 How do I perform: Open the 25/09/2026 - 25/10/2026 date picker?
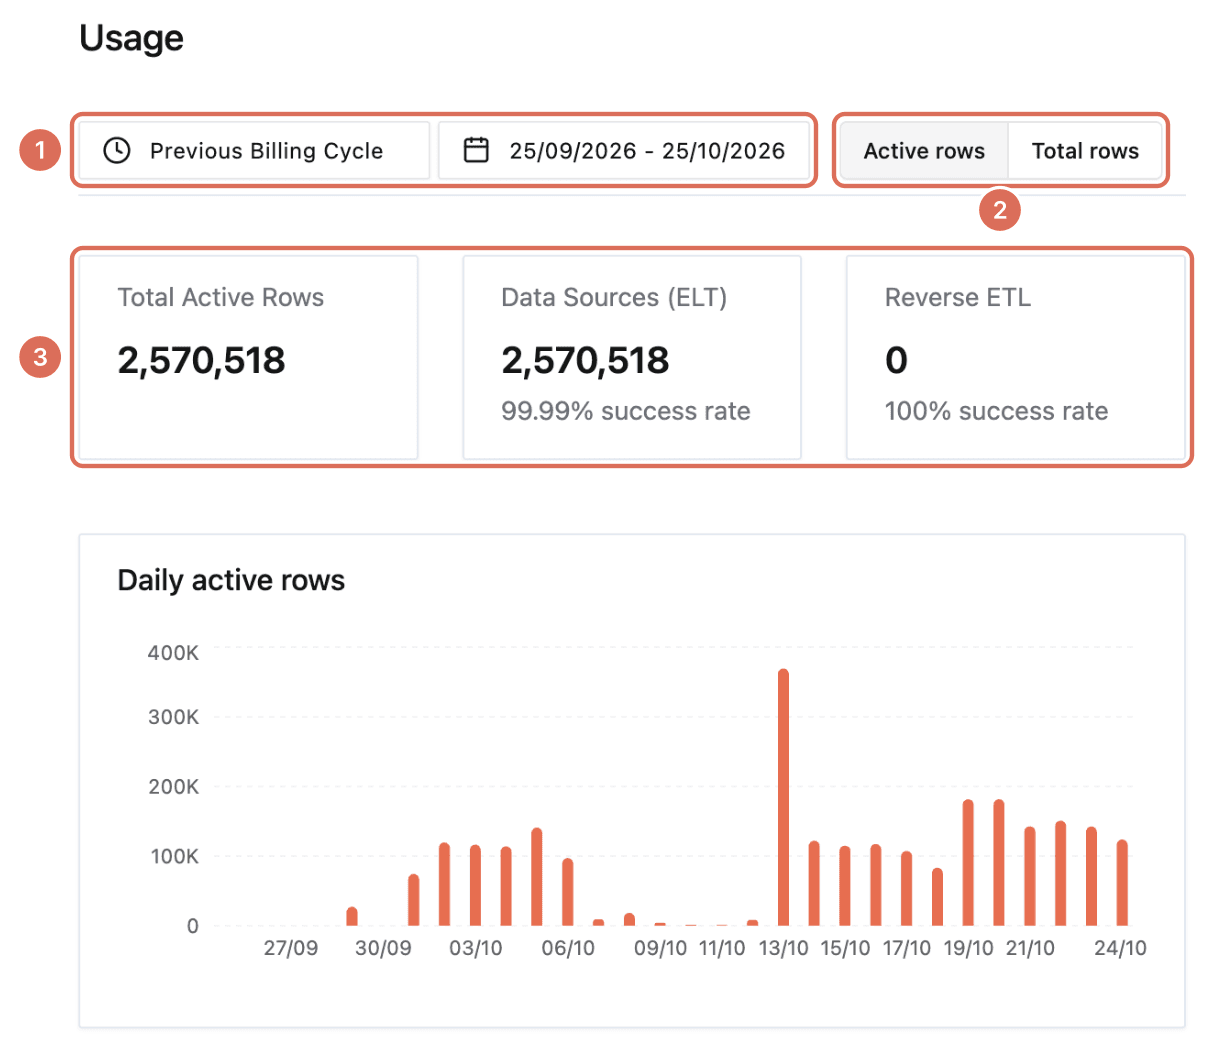pyautogui.click(x=624, y=151)
